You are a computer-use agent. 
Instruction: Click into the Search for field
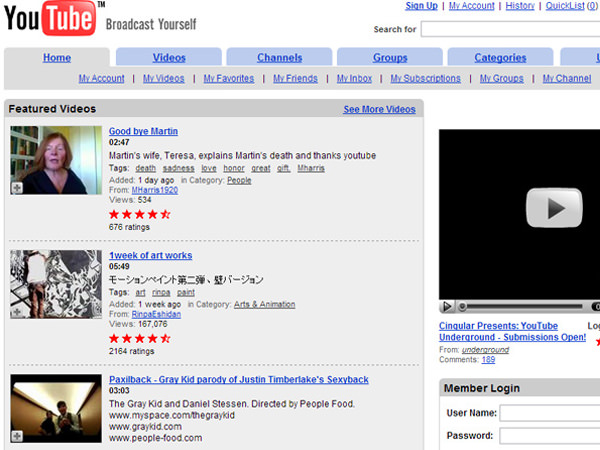point(510,29)
